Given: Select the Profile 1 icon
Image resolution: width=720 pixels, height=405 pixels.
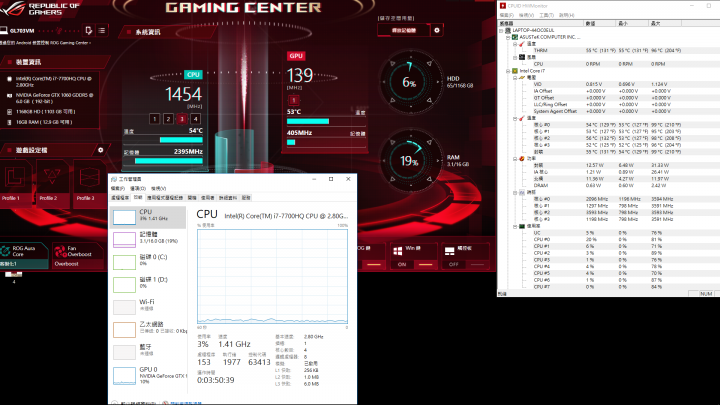Looking at the screenshot, I should click(15, 177).
